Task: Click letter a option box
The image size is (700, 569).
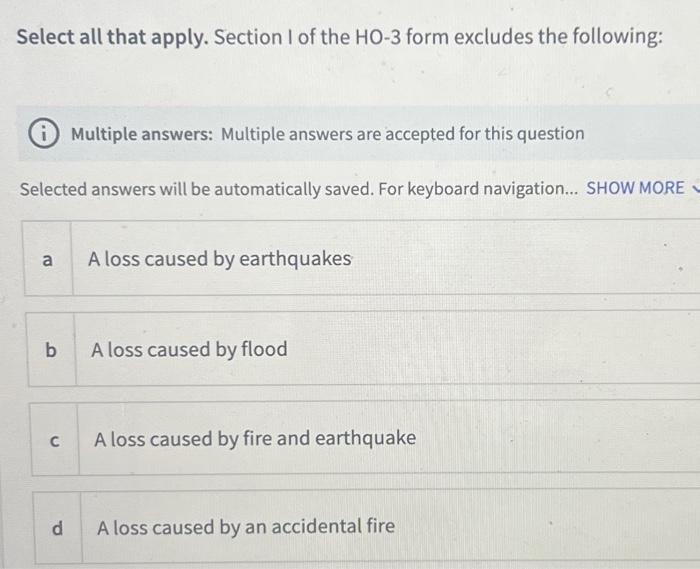Action: point(47,259)
